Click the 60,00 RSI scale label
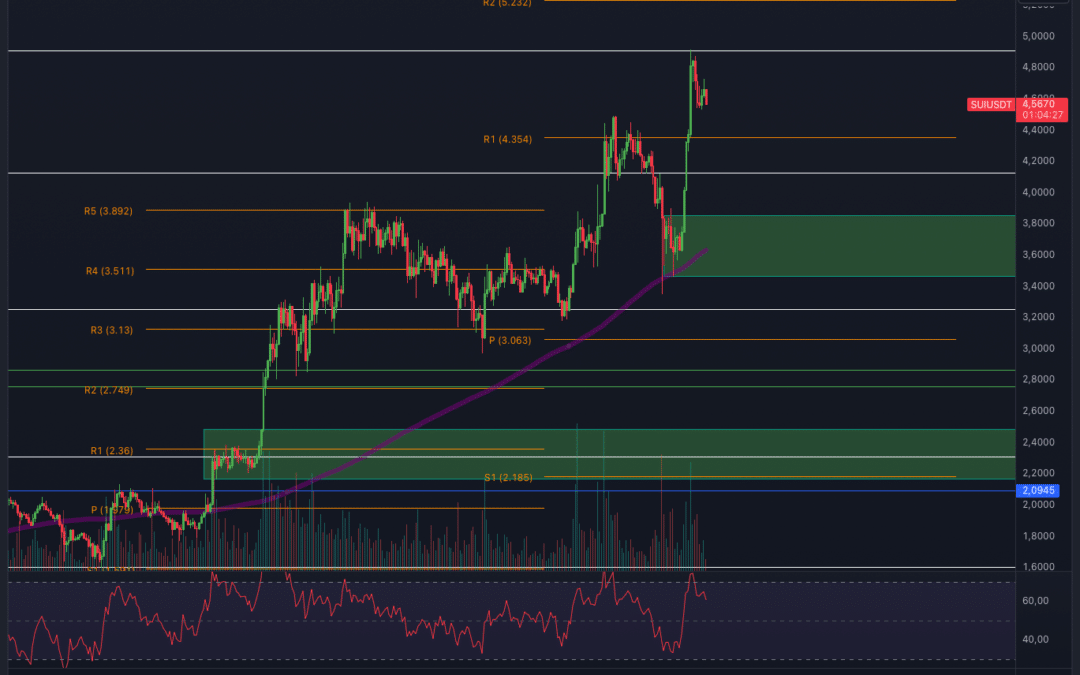 1035,601
